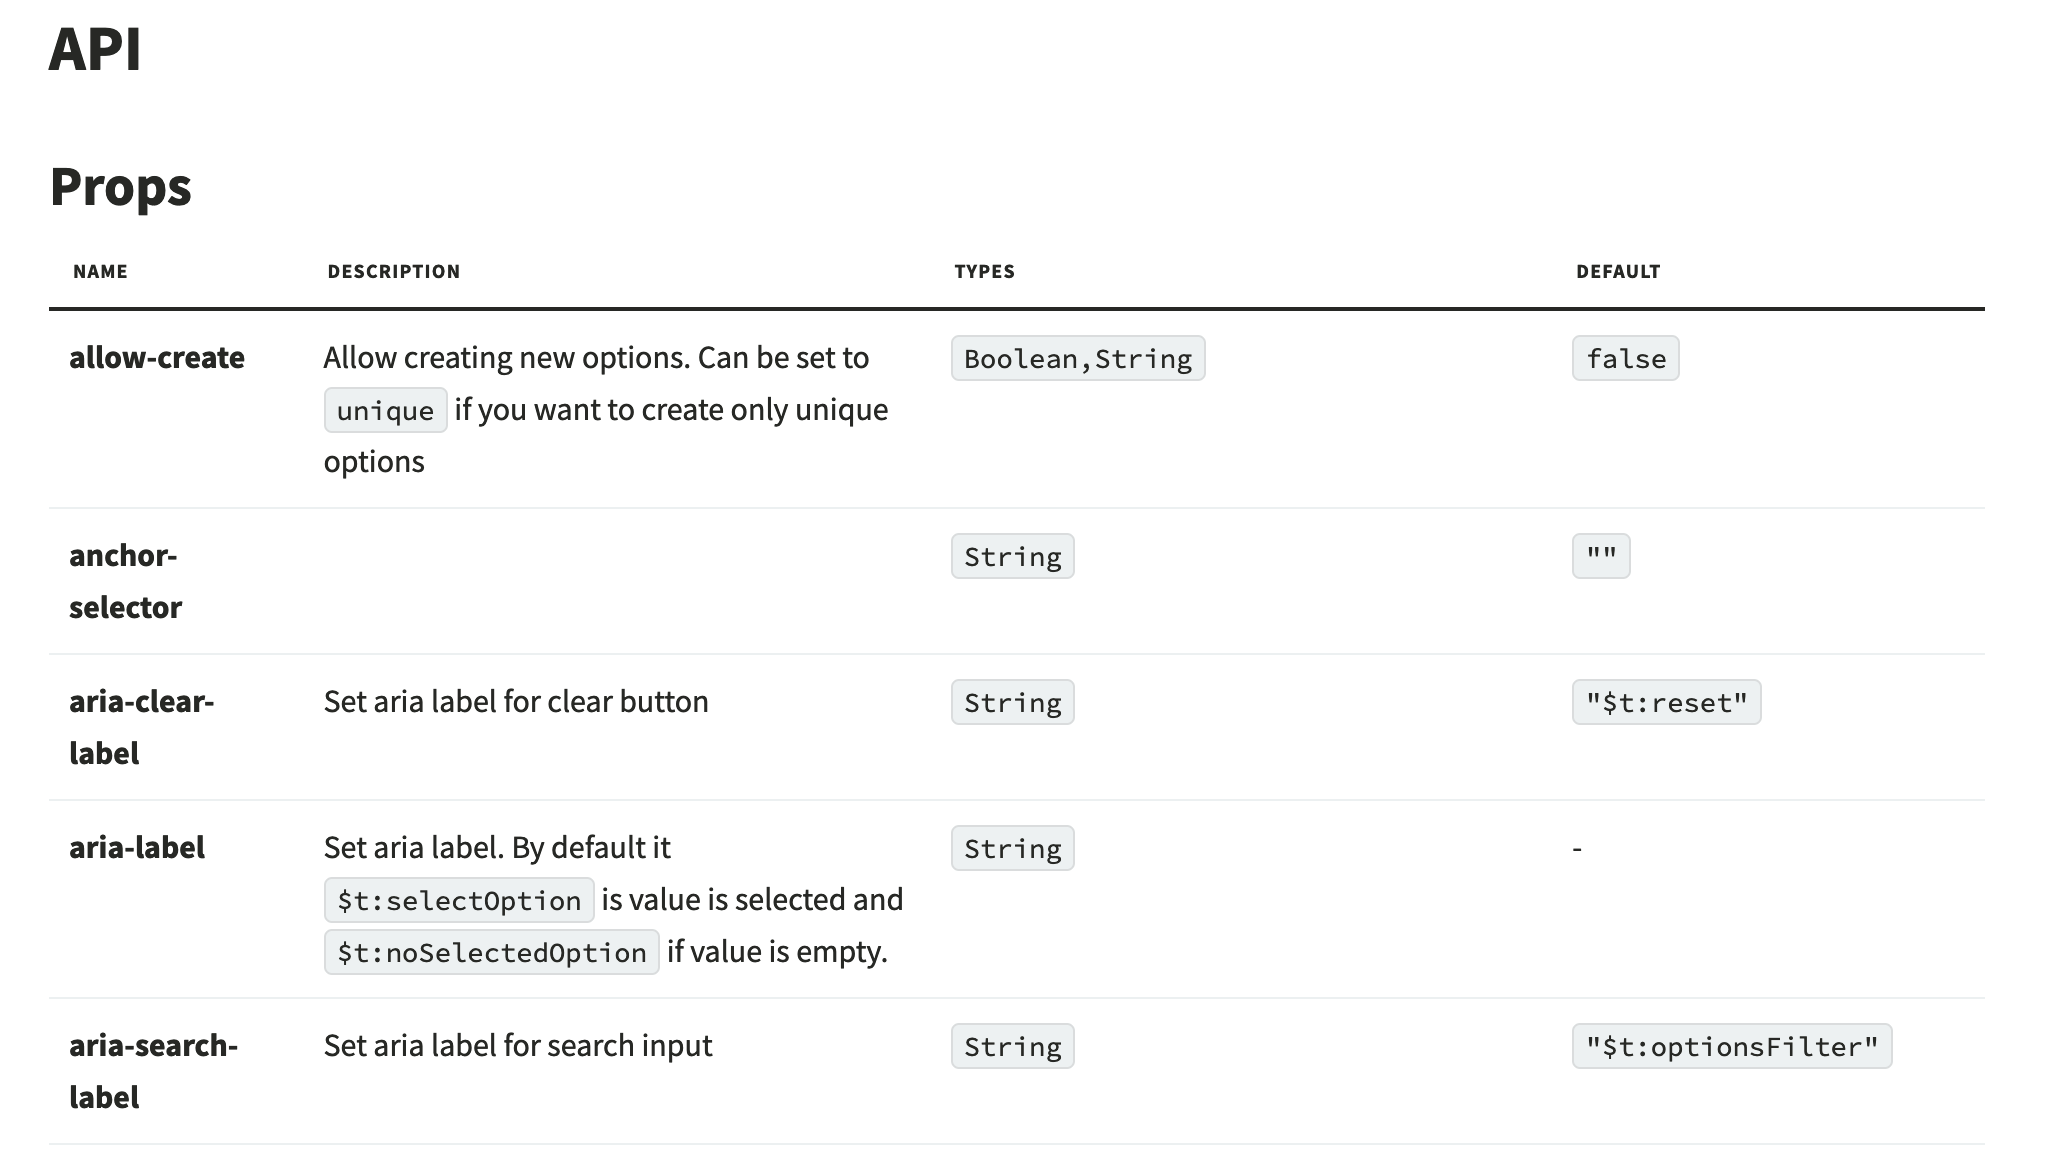This screenshot has width=2054, height=1152.
Task: Click the Props section heading
Action: tap(120, 187)
